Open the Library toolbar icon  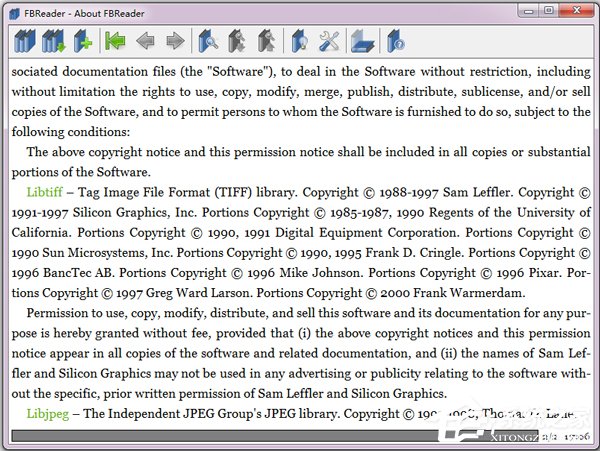(25, 41)
